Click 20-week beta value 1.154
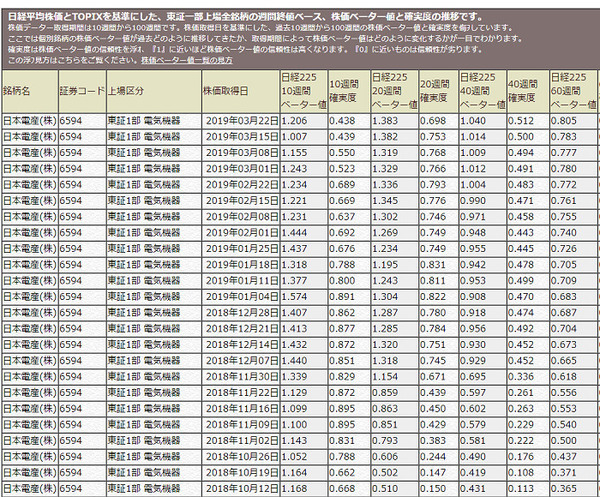Image resolution: width=600 pixels, height=497 pixels. pyautogui.click(x=395, y=377)
